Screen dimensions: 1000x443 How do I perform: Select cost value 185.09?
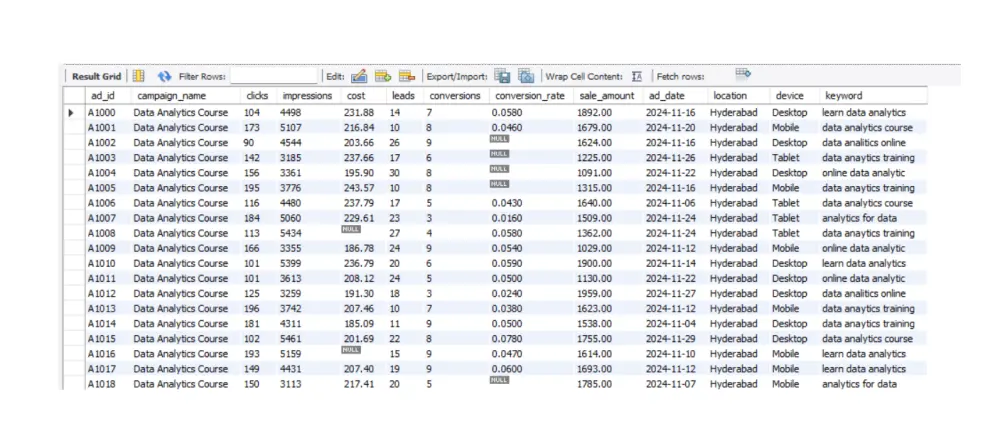[359, 324]
